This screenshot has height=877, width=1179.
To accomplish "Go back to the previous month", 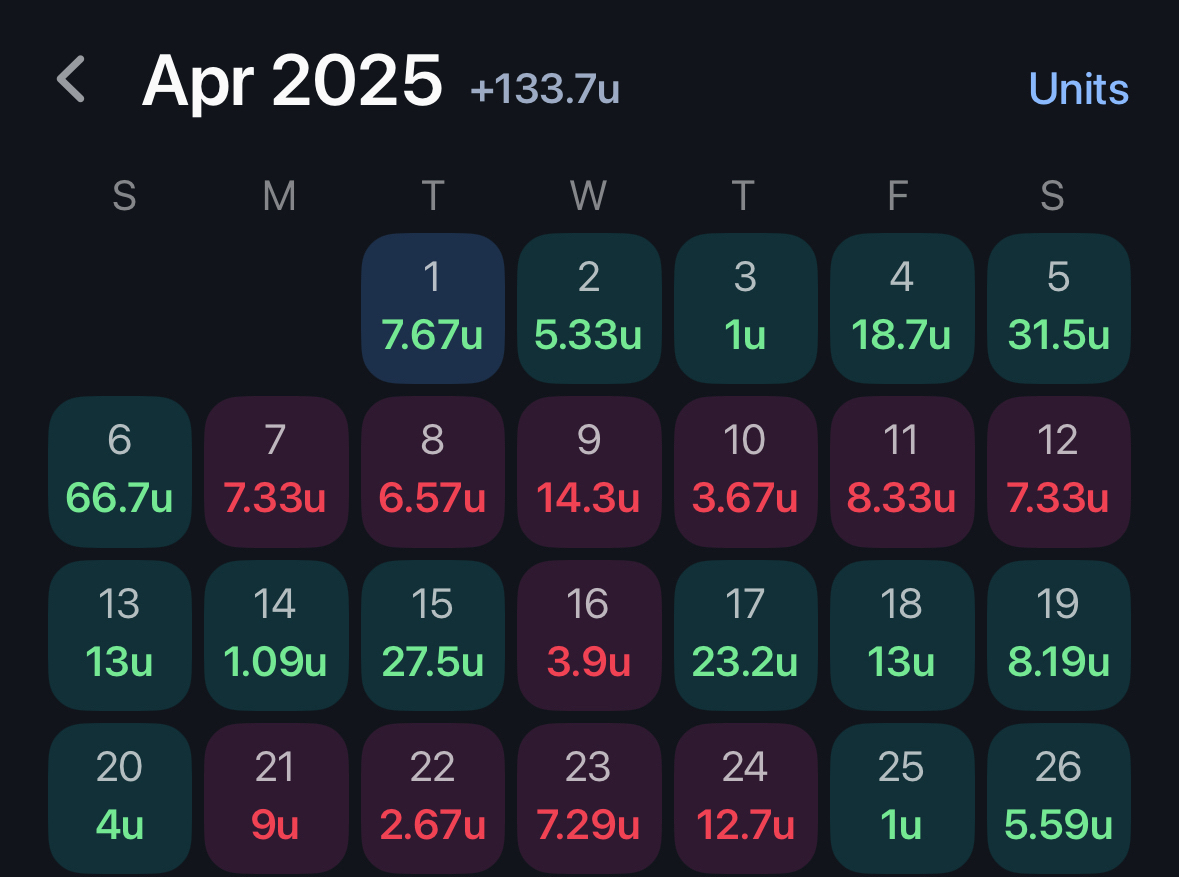I will pos(71,80).
